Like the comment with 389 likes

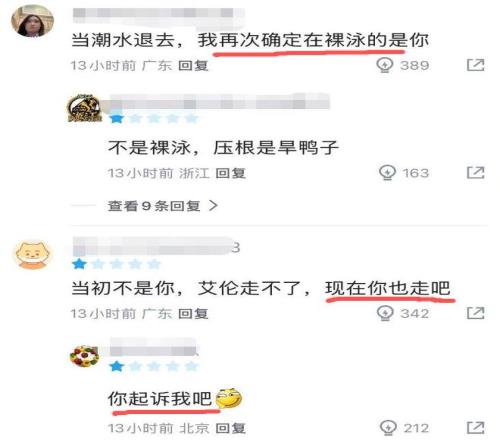click(385, 65)
